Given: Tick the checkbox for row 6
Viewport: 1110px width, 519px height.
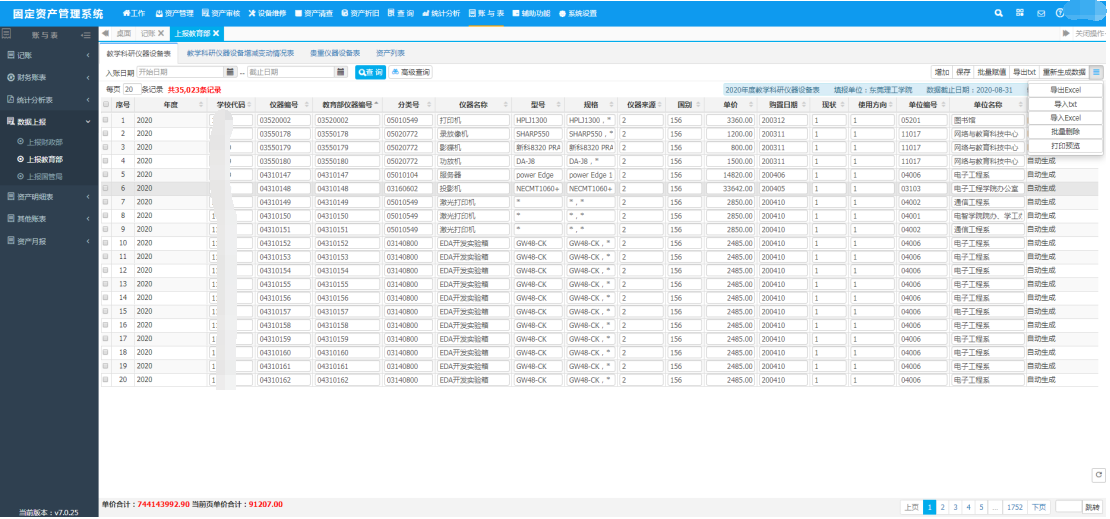Looking at the screenshot, I should 106,188.
